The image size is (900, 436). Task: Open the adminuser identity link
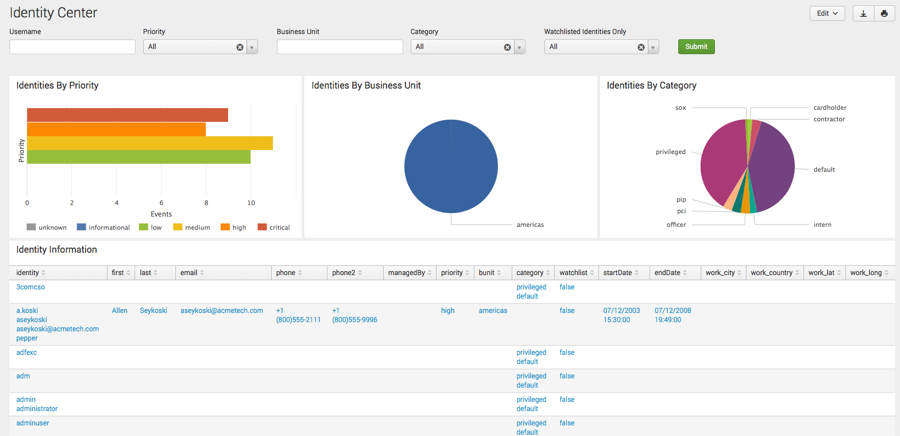coord(33,423)
